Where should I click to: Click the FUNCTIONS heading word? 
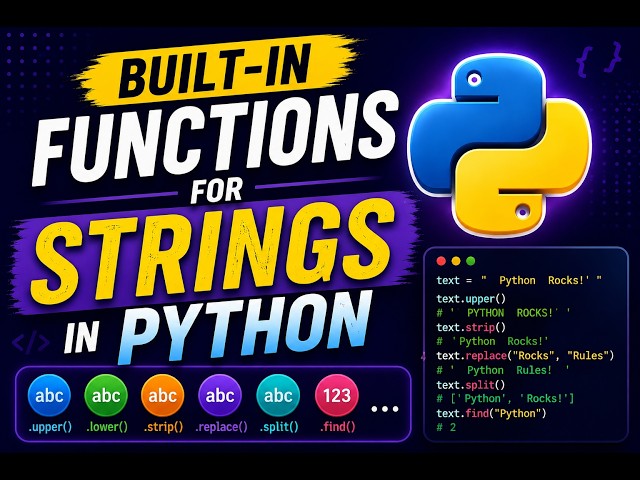click(x=216, y=139)
